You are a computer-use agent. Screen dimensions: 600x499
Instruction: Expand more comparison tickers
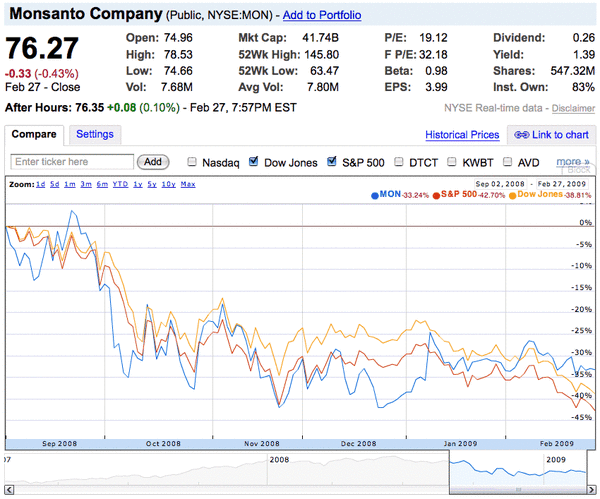573,162
